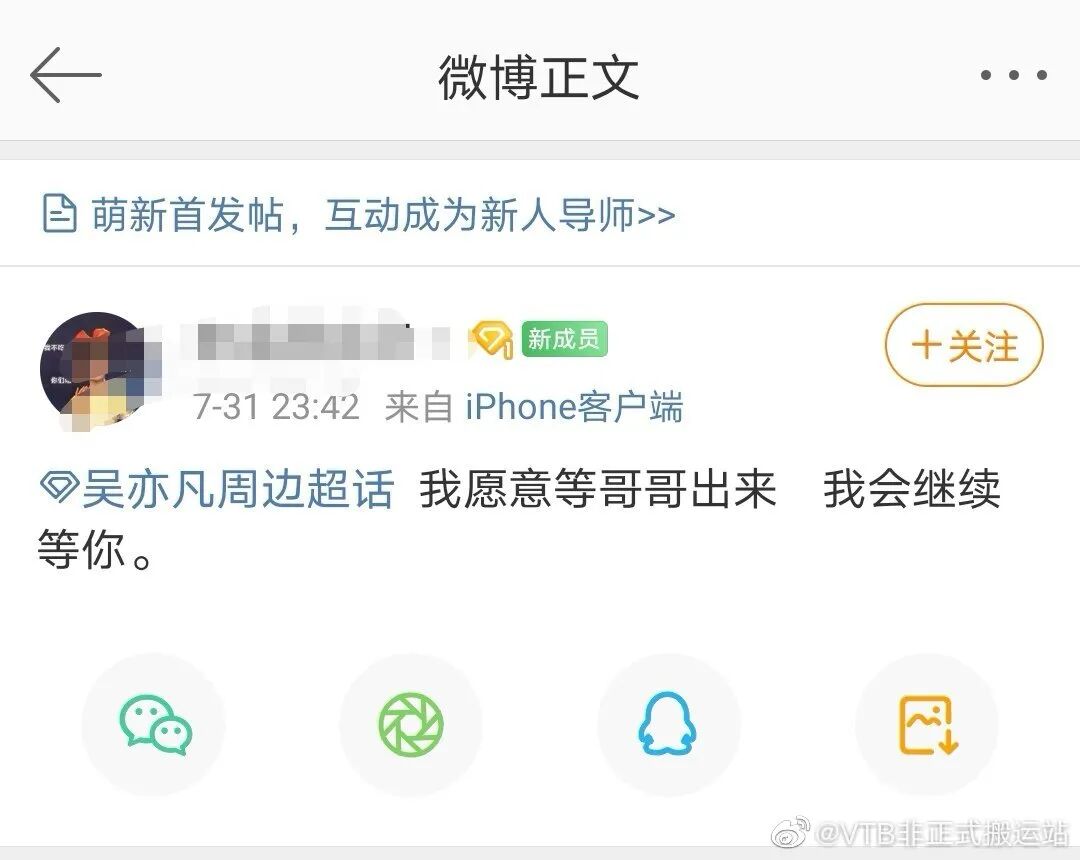The height and width of the screenshot is (860, 1080).
Task: Share to WeChat via the chat bubble icon
Action: pos(156,725)
